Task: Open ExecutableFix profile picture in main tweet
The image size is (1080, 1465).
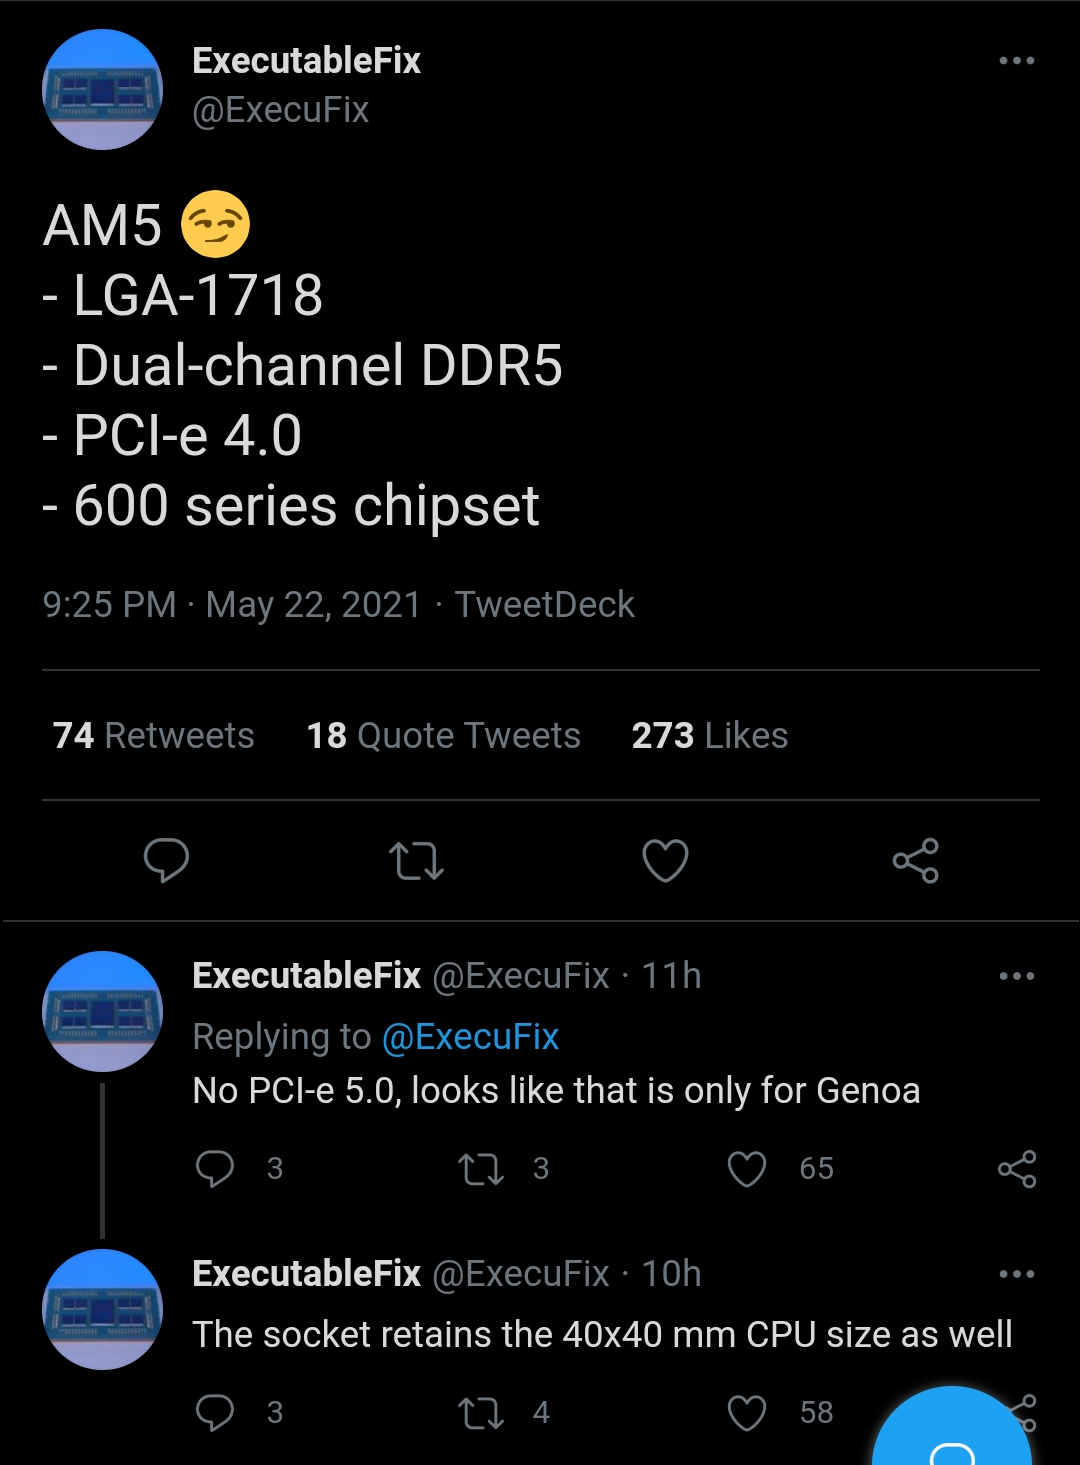Action: pos(102,90)
